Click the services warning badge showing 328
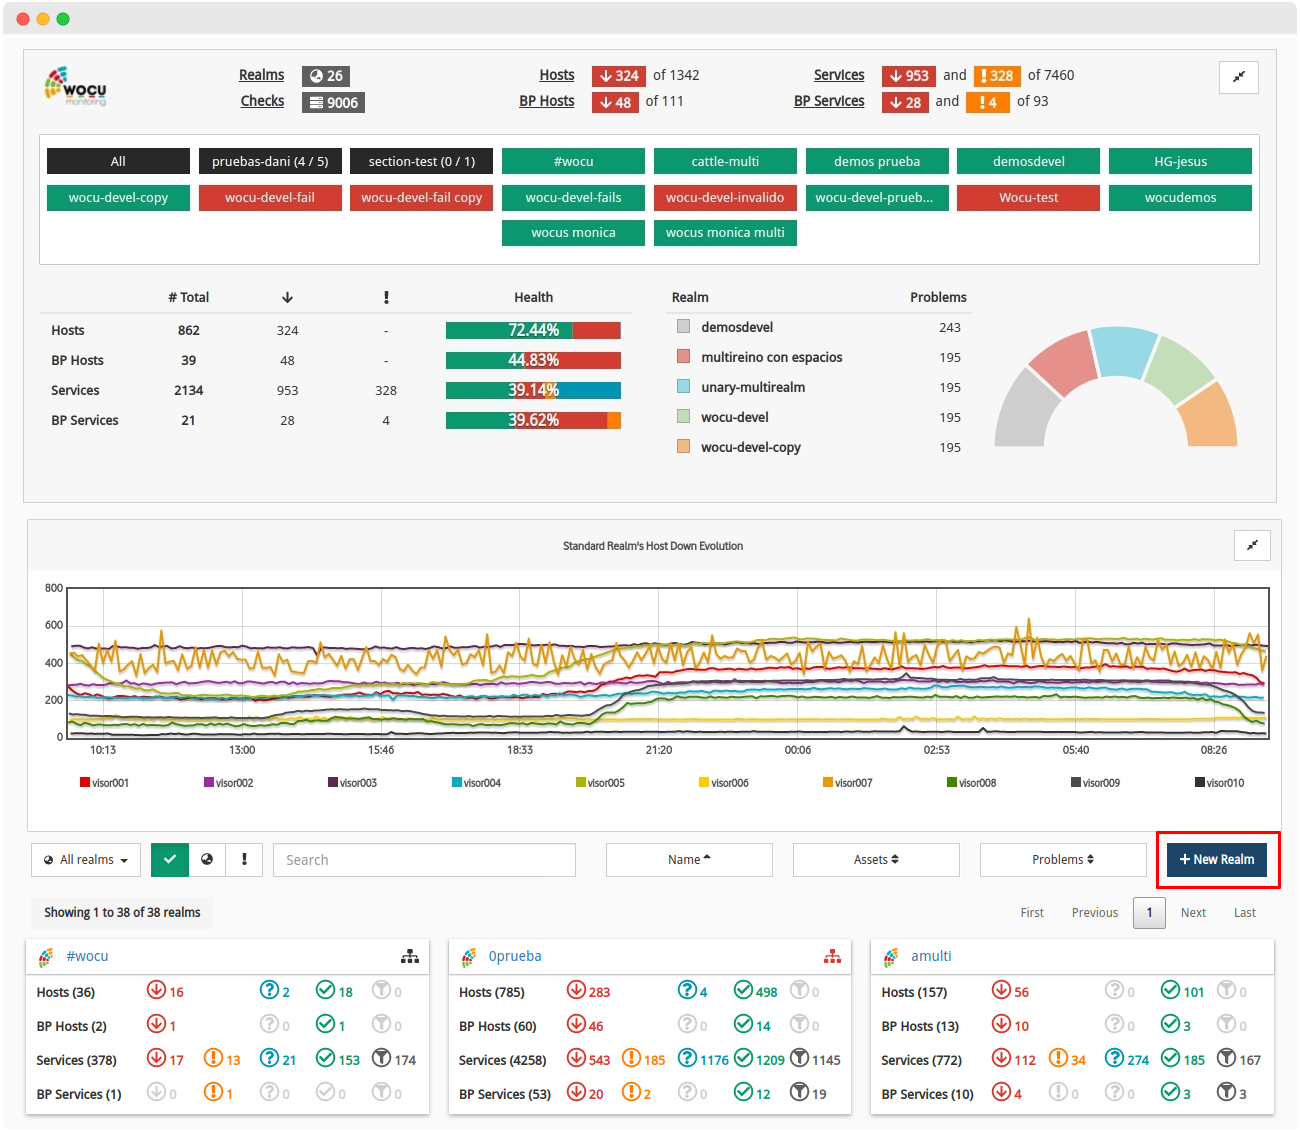 (x=996, y=76)
